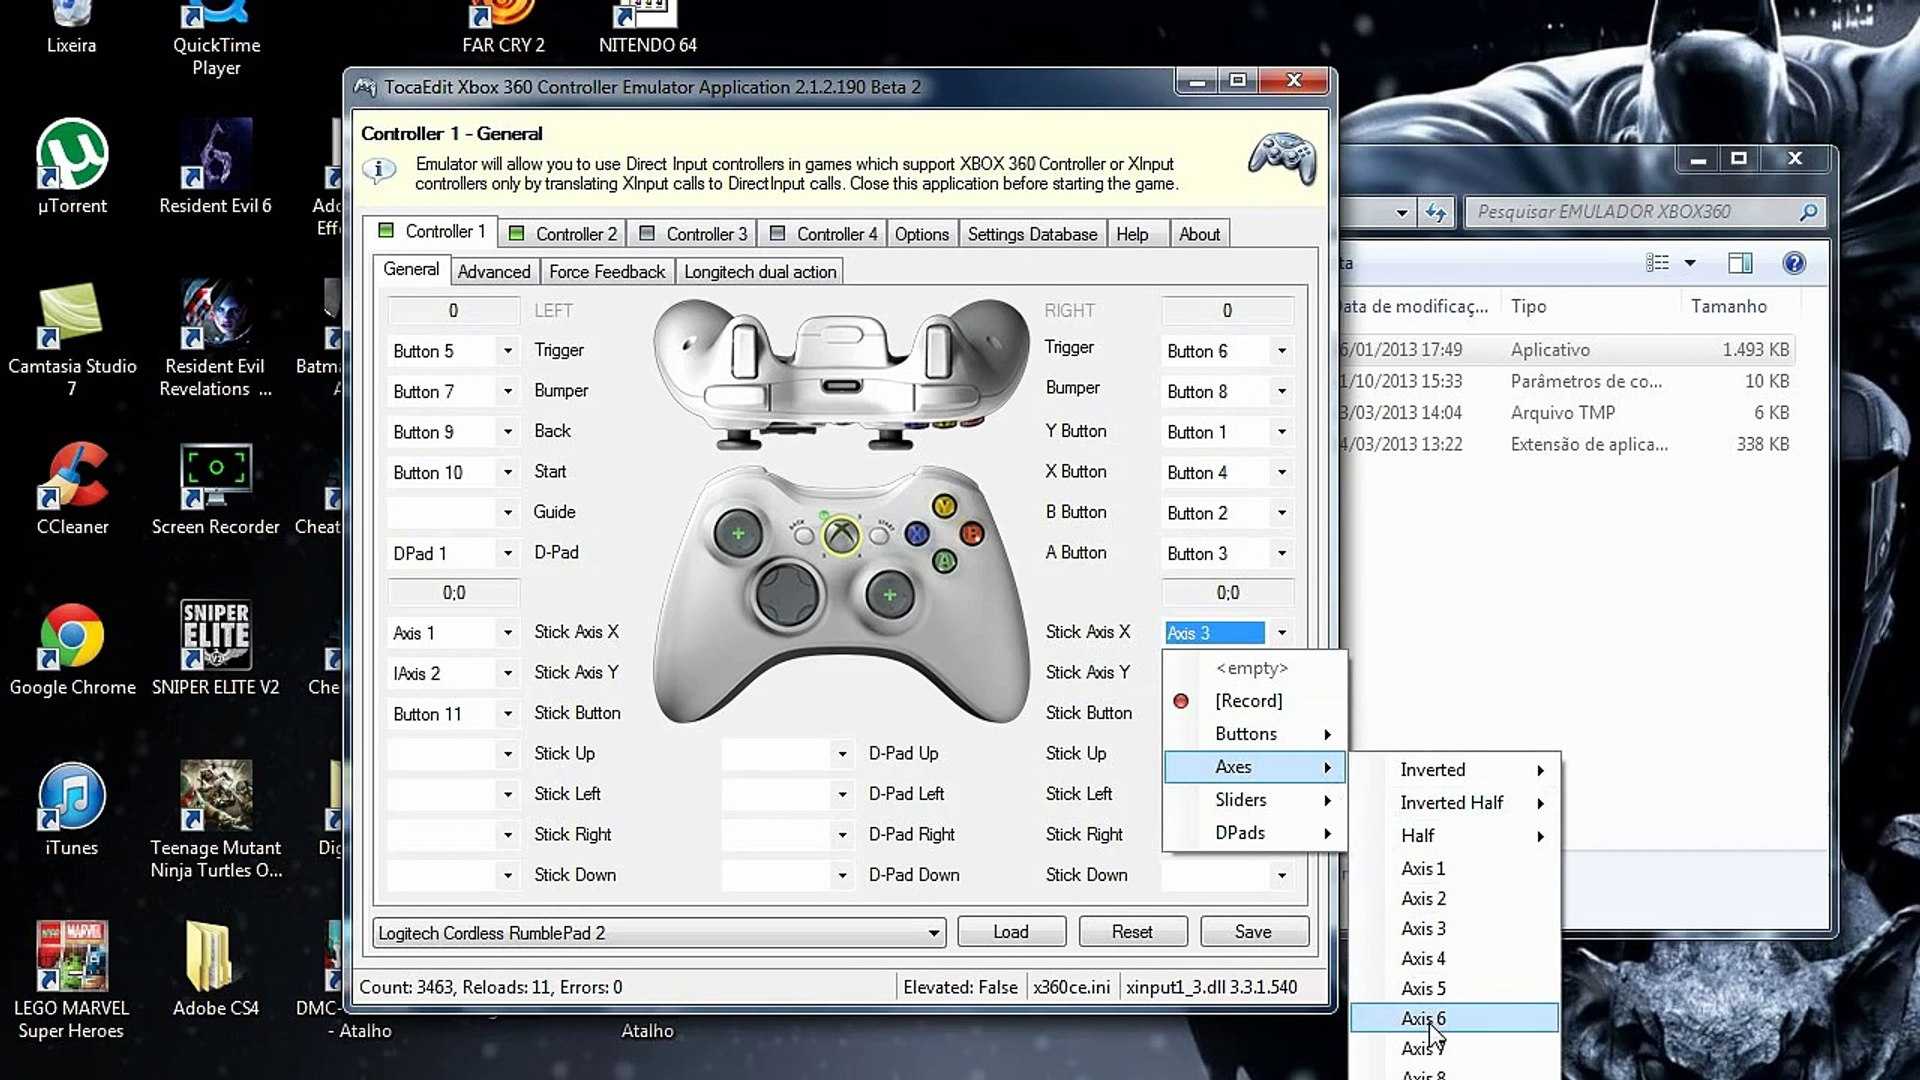
Task: Click the gamepad icon in emulator header
Action: [1282, 158]
